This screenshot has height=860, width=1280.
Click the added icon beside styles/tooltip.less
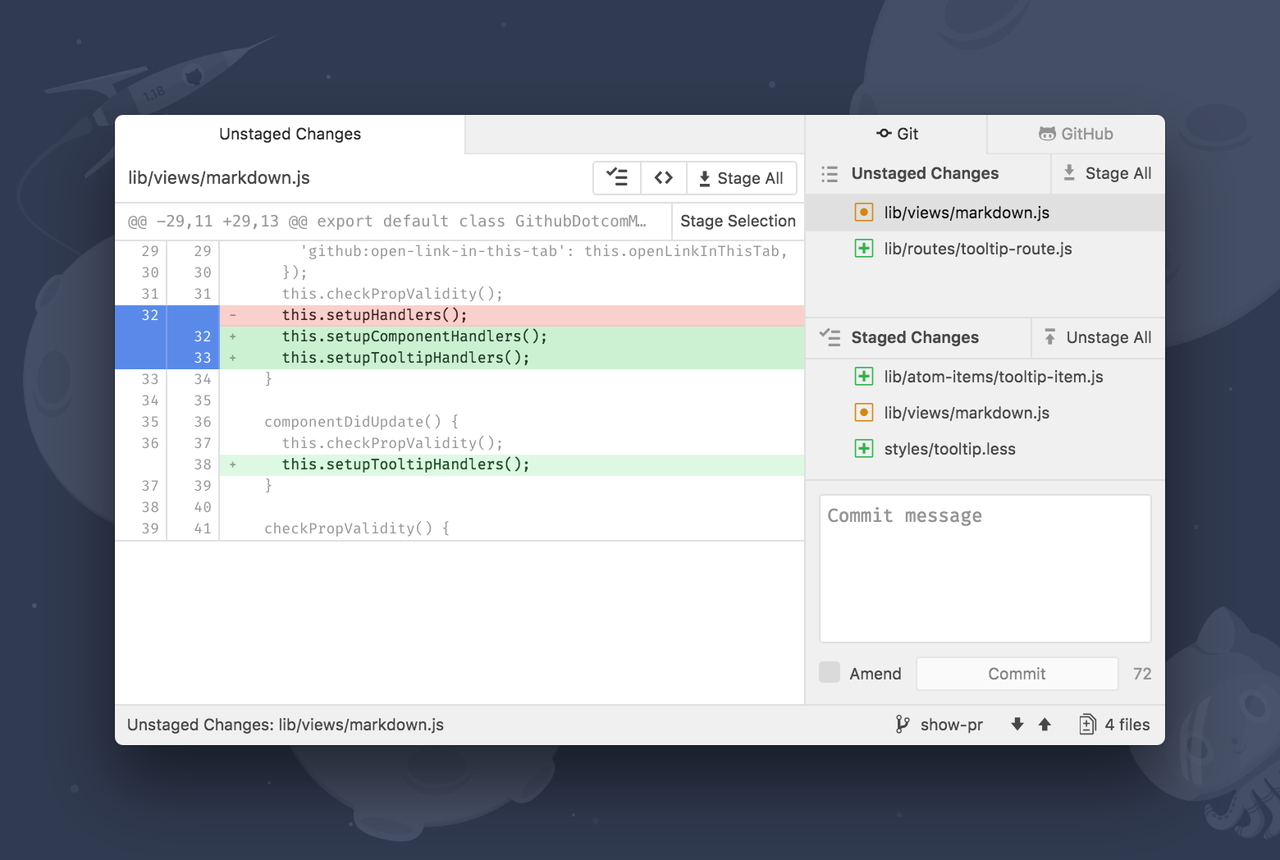(x=862, y=448)
